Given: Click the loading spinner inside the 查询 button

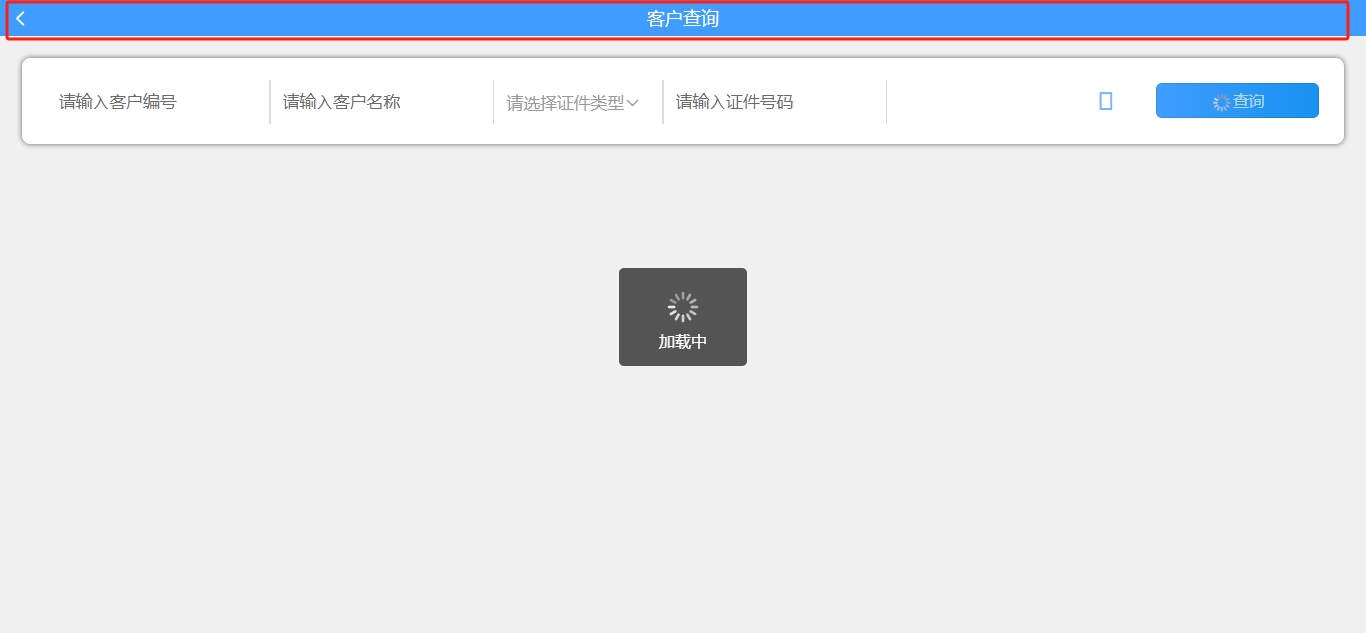Looking at the screenshot, I should (1219, 100).
